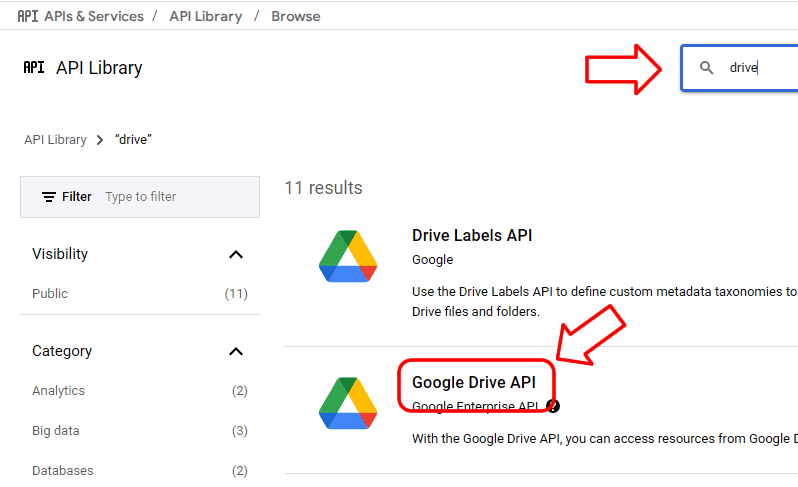Click the Visibility section heading
This screenshot has height=487, width=798.
point(60,254)
